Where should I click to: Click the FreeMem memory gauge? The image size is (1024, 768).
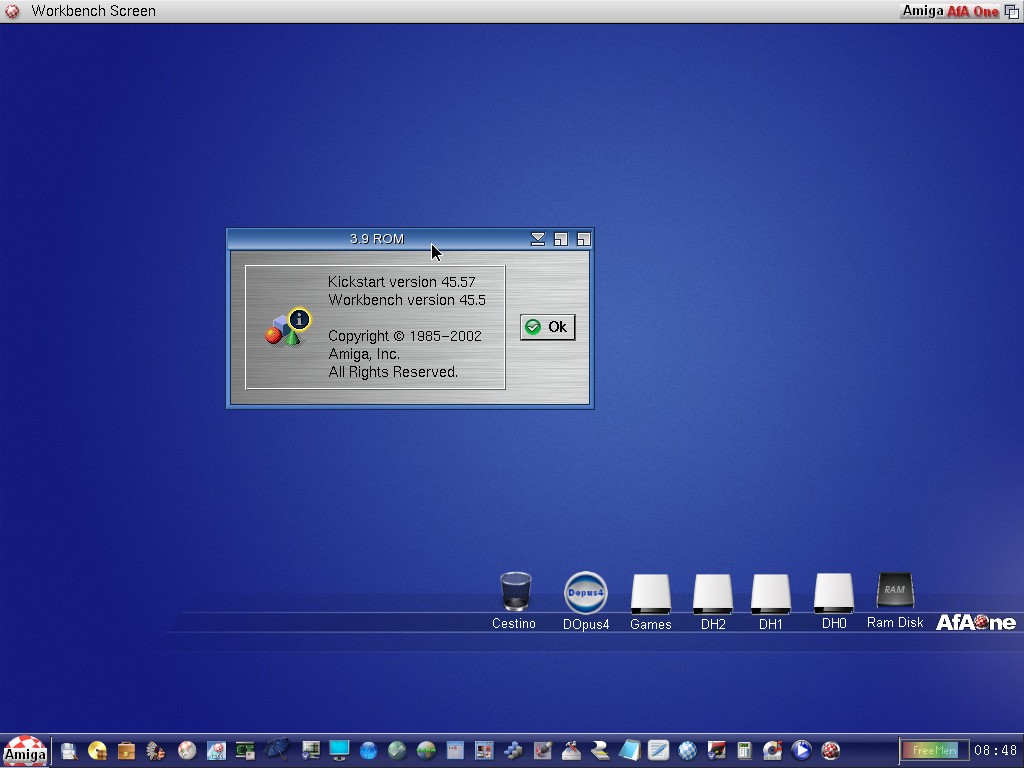933,750
